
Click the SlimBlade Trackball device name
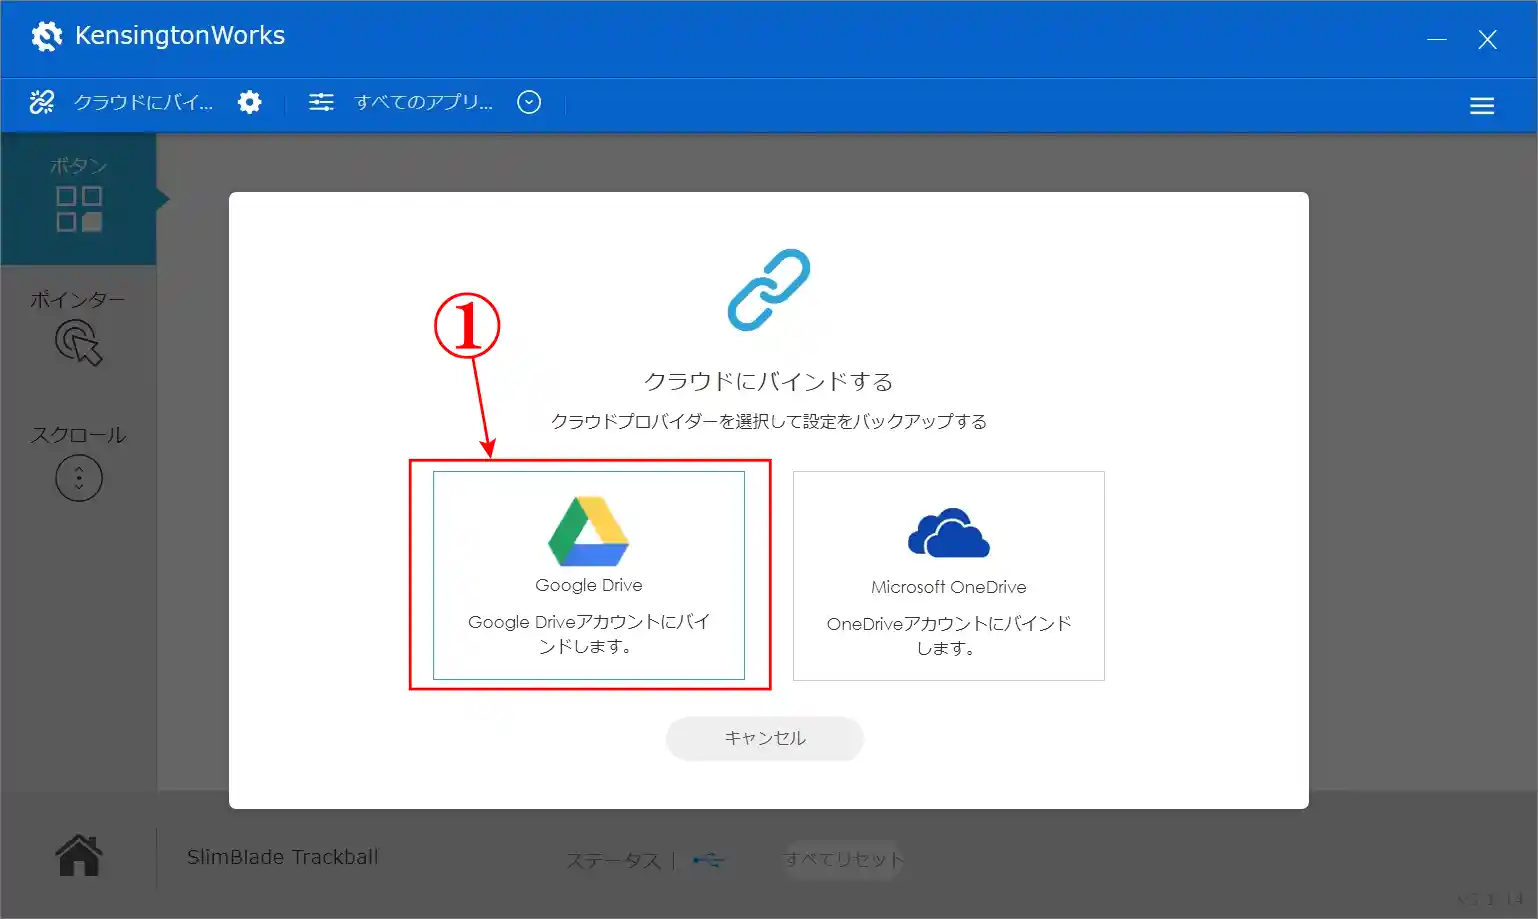click(283, 857)
